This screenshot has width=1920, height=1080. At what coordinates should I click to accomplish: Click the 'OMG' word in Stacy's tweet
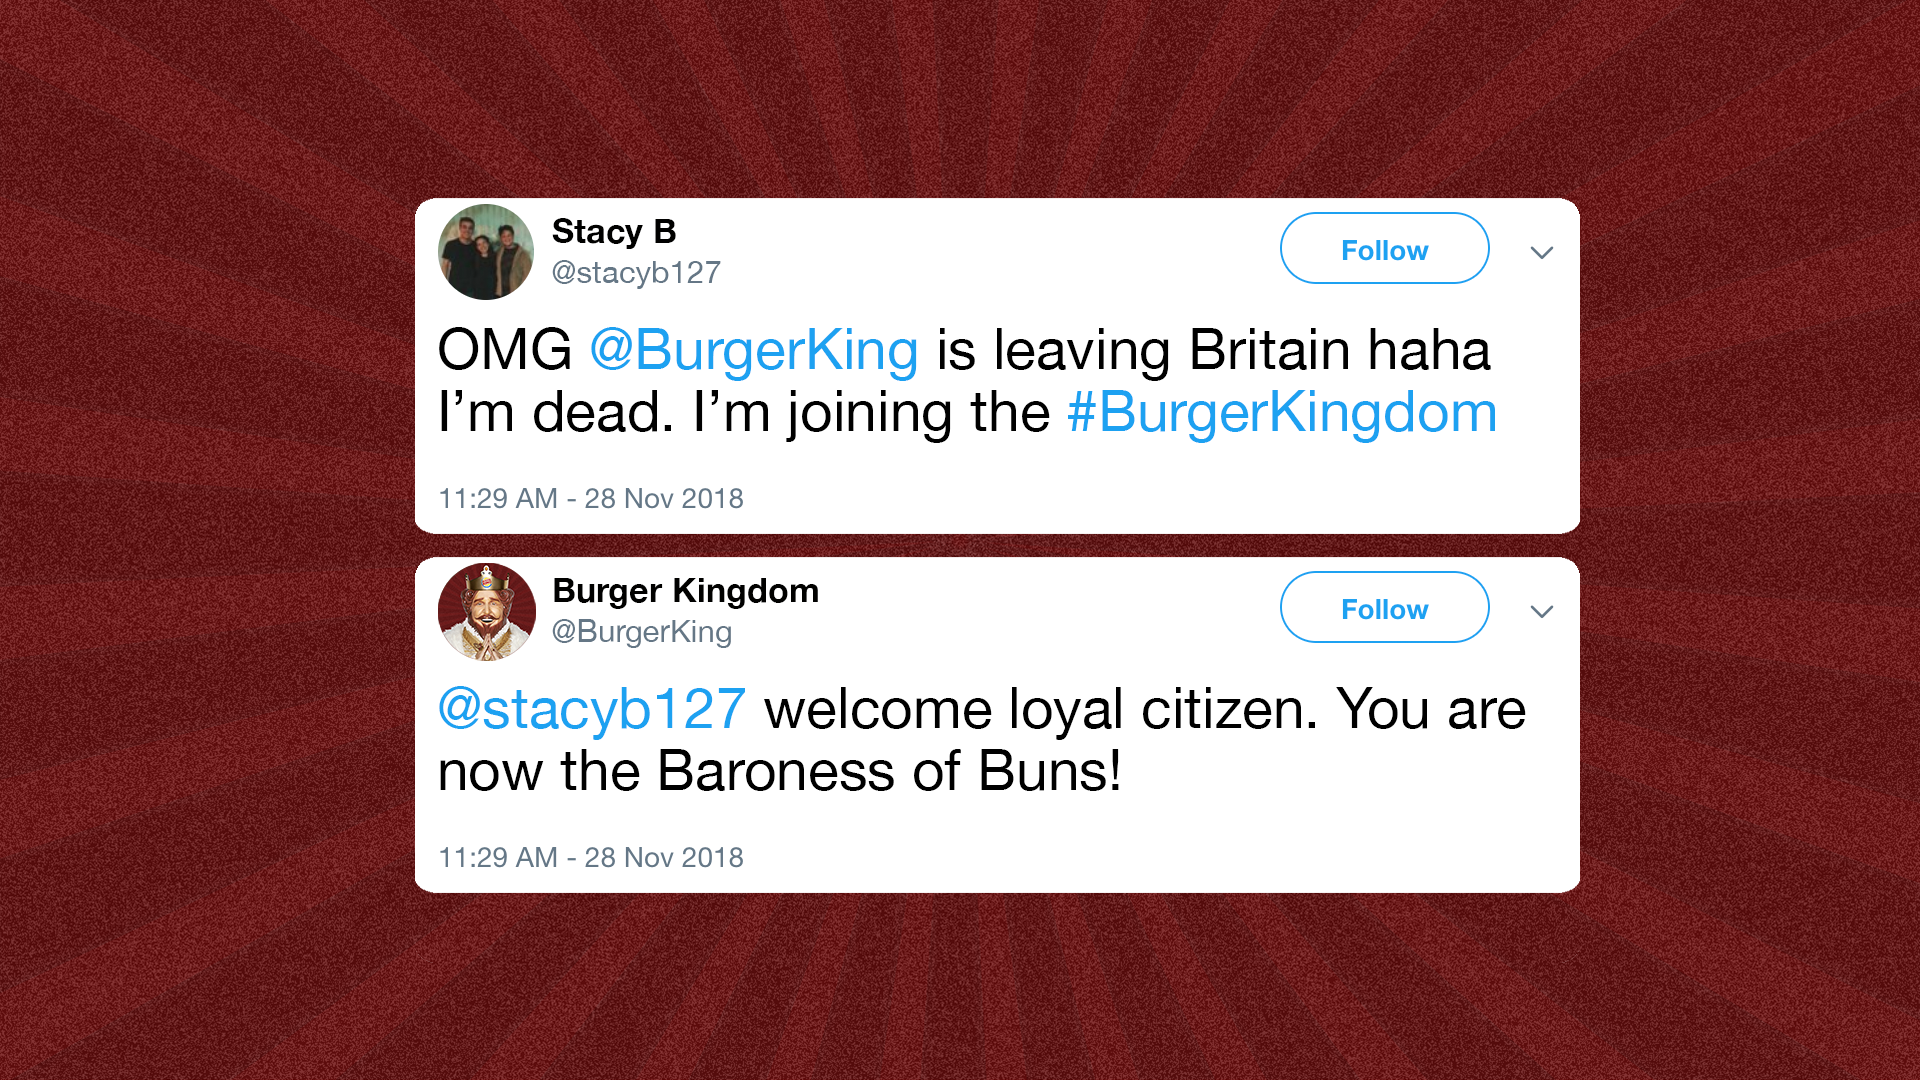click(505, 350)
